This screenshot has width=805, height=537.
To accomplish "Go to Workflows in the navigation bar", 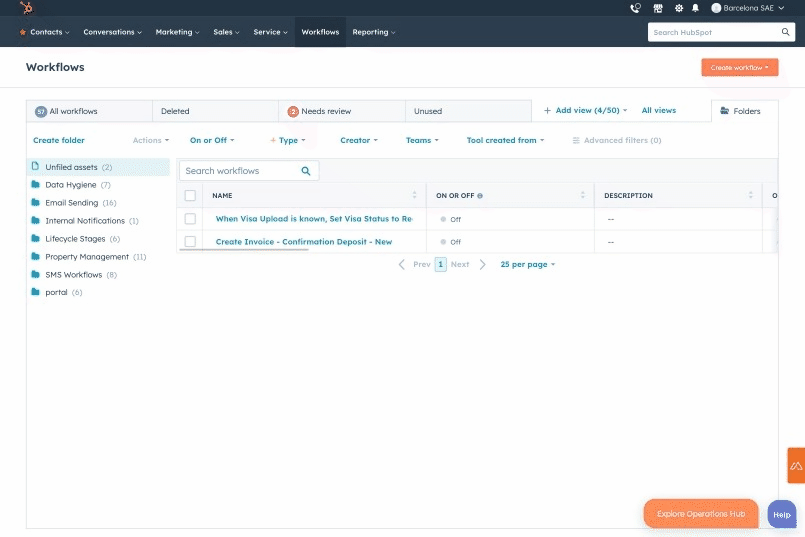I will (x=320, y=32).
